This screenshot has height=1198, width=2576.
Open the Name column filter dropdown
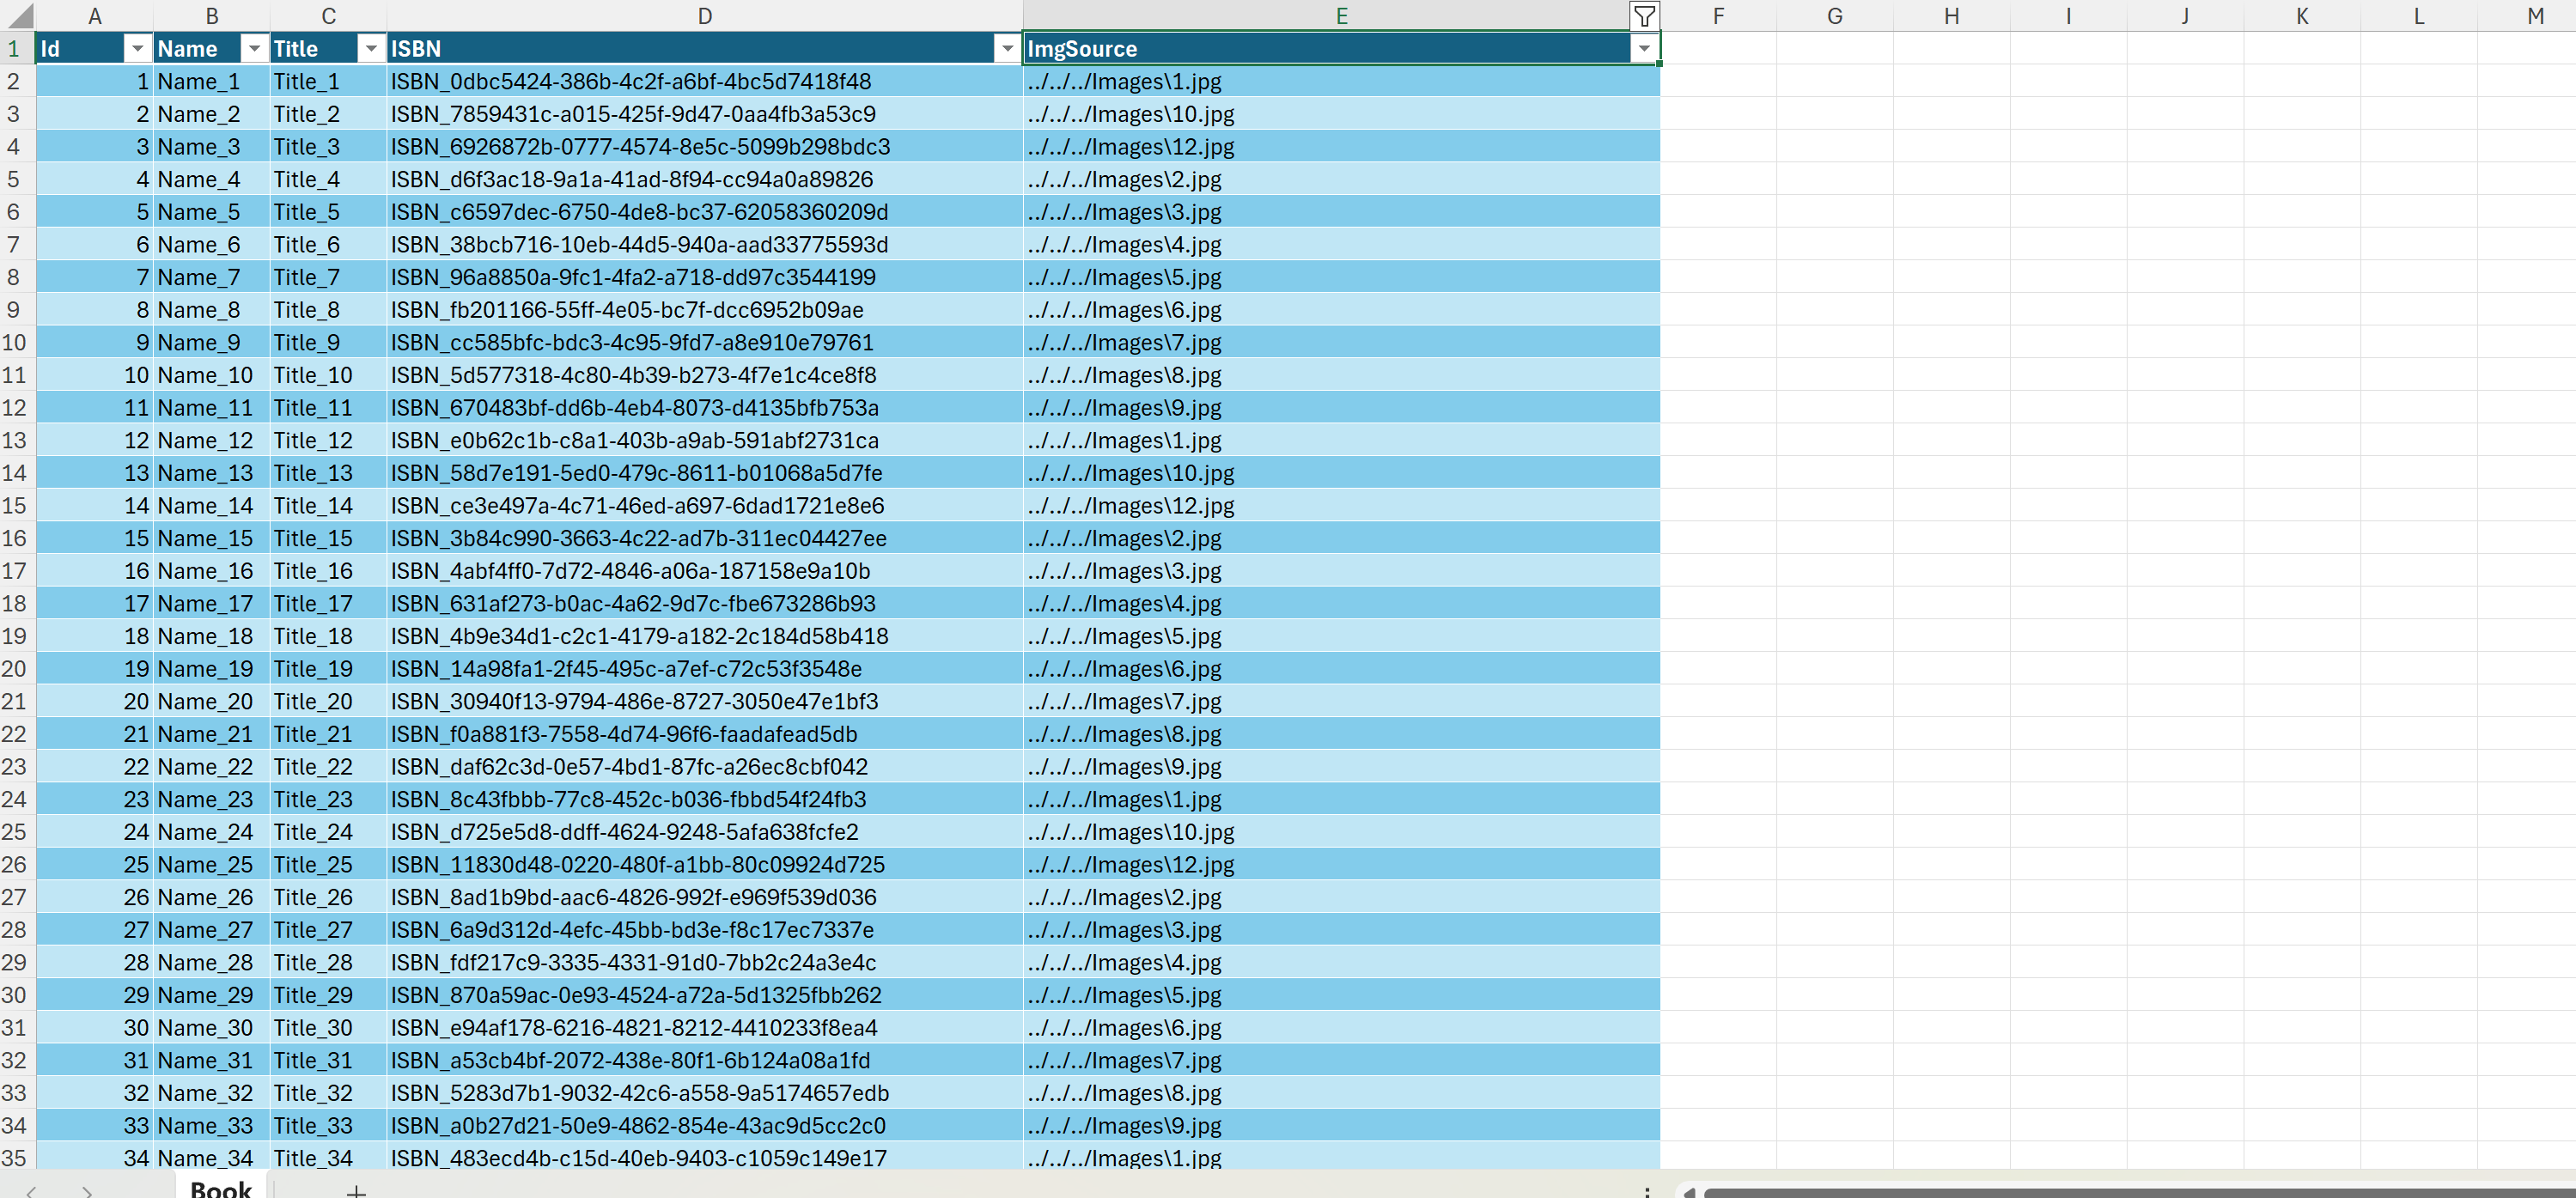tap(254, 49)
